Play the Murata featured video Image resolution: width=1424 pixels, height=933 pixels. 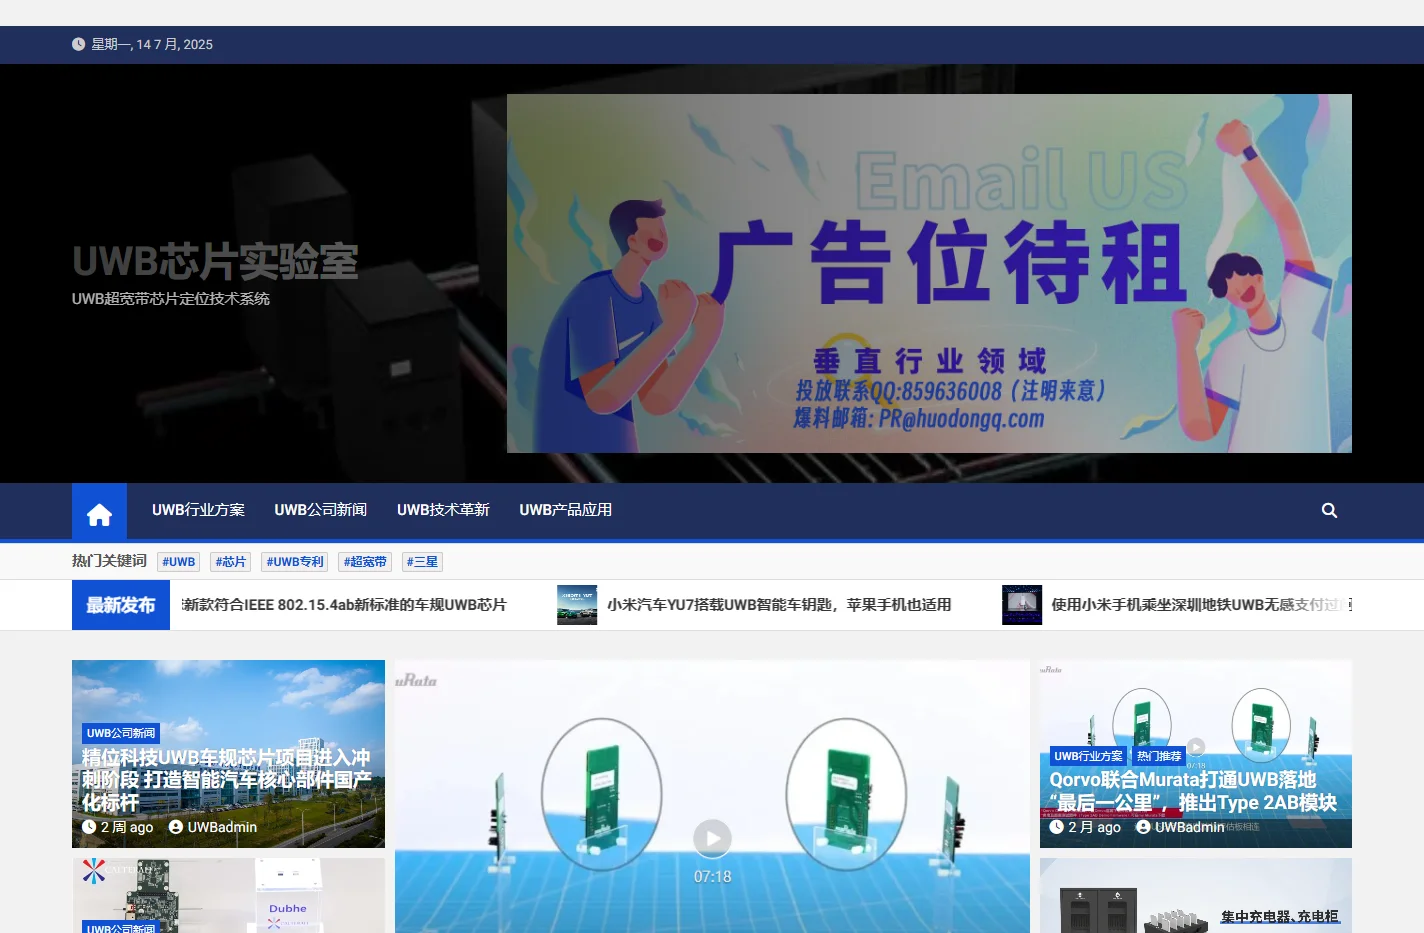pos(712,838)
